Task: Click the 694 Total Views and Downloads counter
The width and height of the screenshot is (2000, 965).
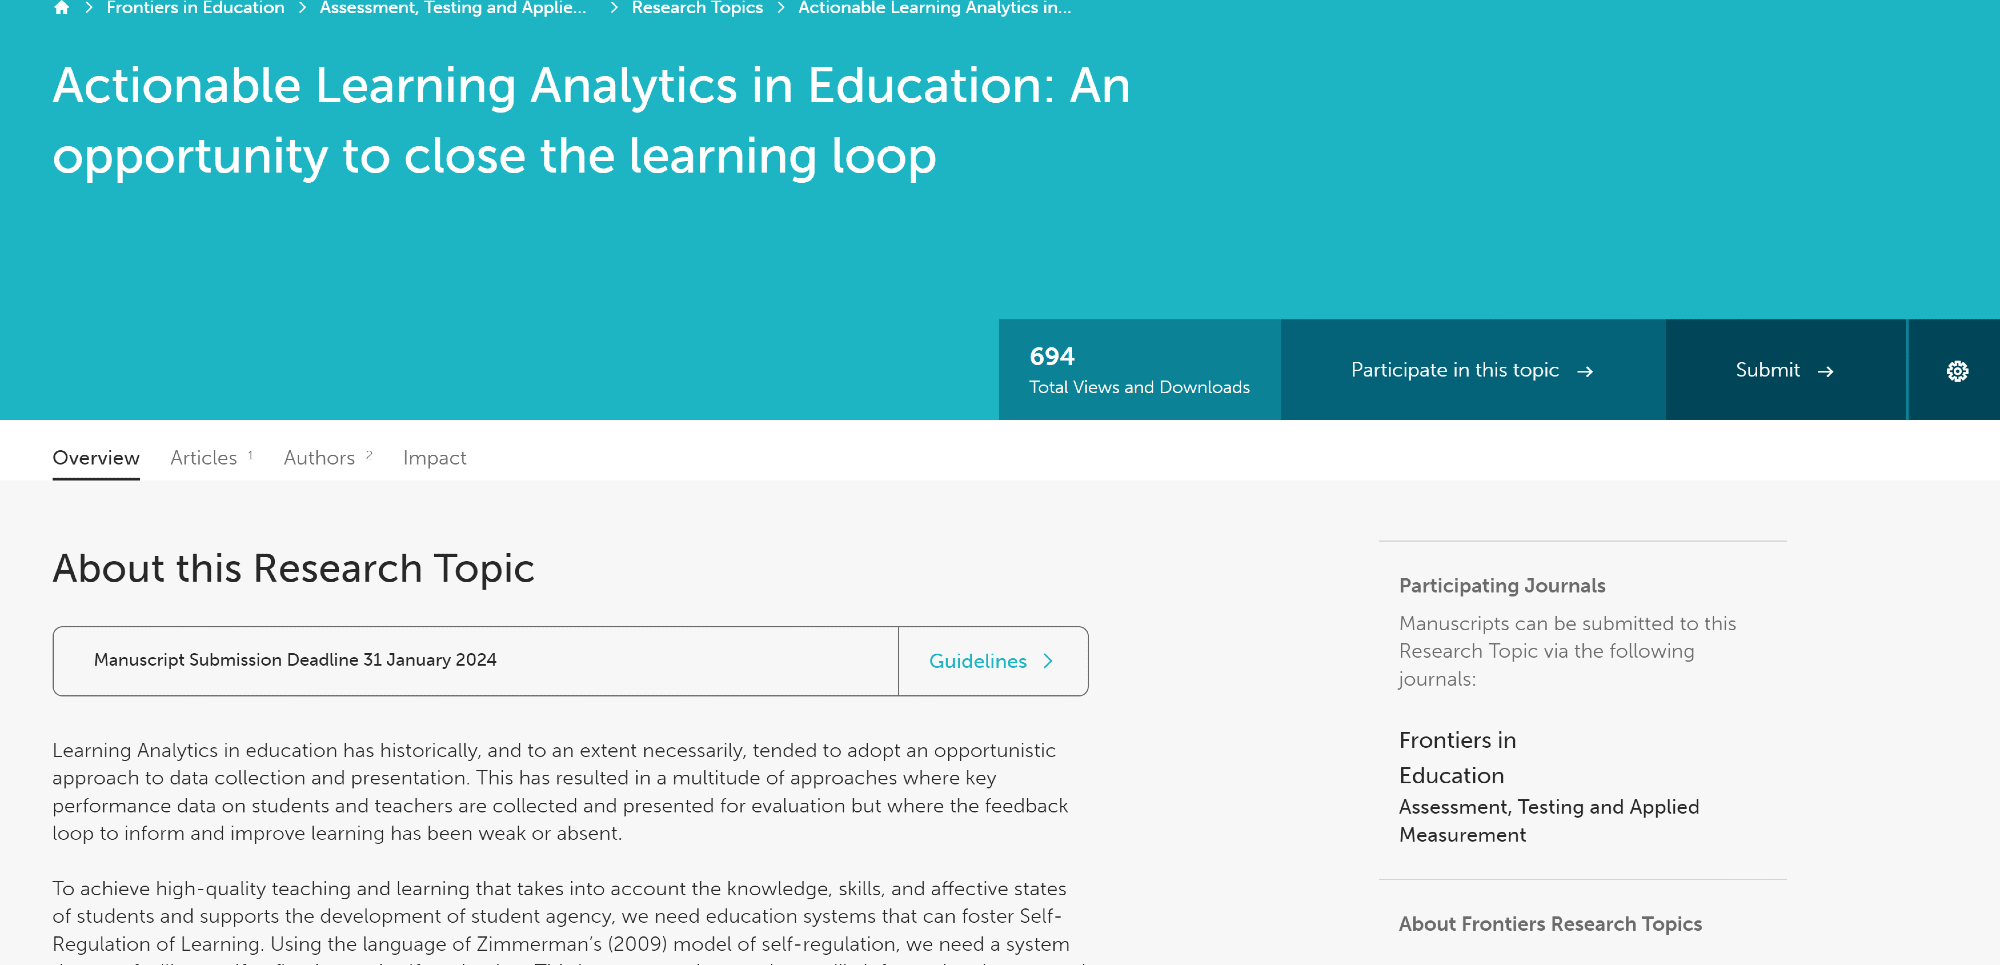Action: [x=1139, y=370]
